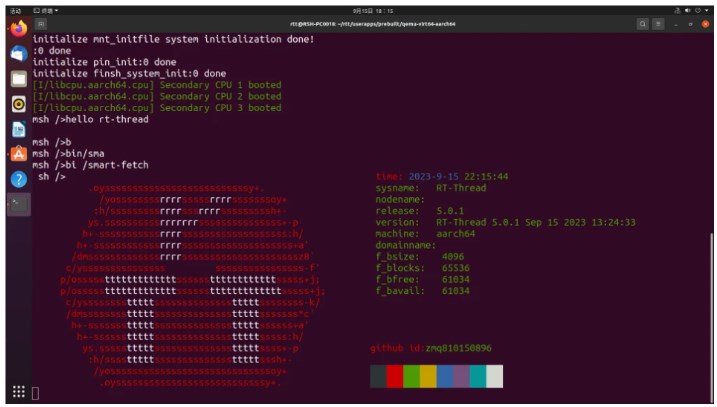Click the machine value 'aarch64'
717x407 pixels.
click(455, 234)
